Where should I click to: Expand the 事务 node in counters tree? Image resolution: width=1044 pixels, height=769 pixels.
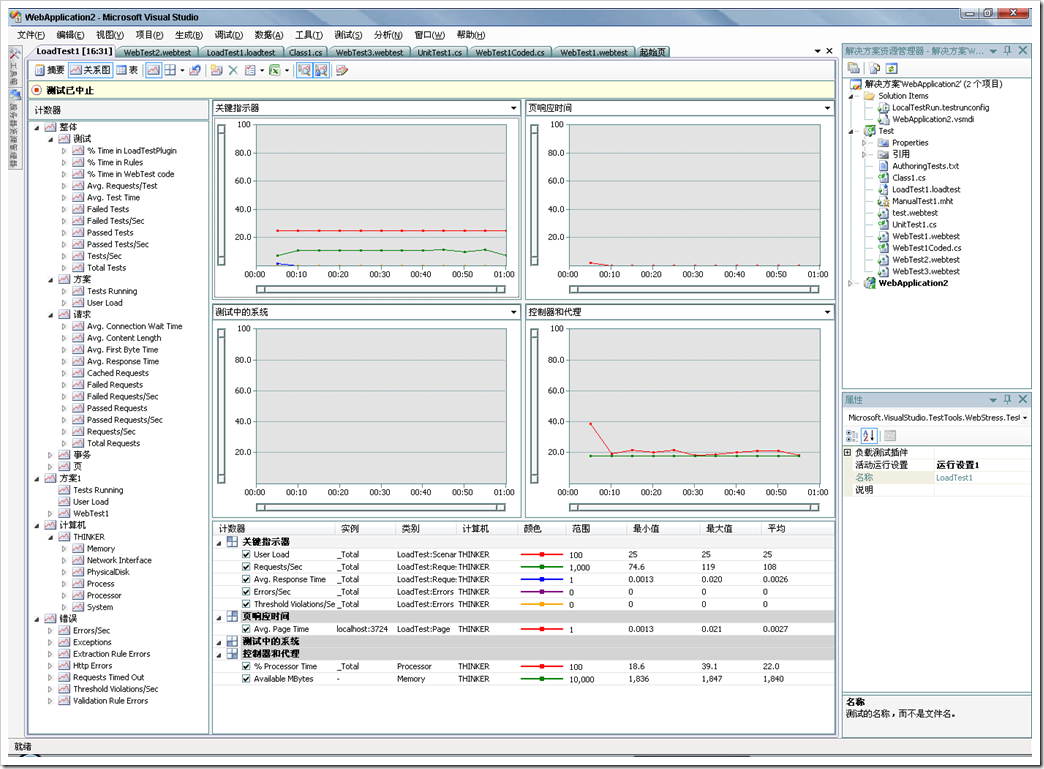coord(50,455)
